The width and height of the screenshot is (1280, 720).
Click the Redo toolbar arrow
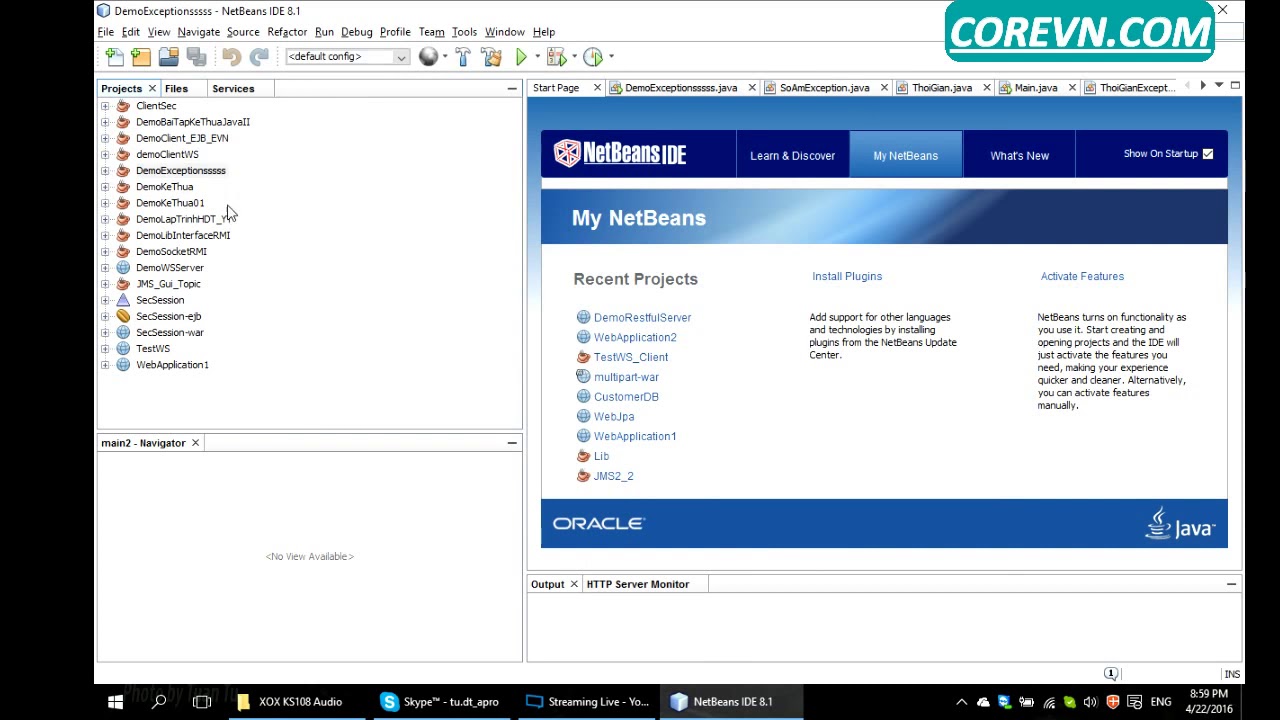(258, 57)
